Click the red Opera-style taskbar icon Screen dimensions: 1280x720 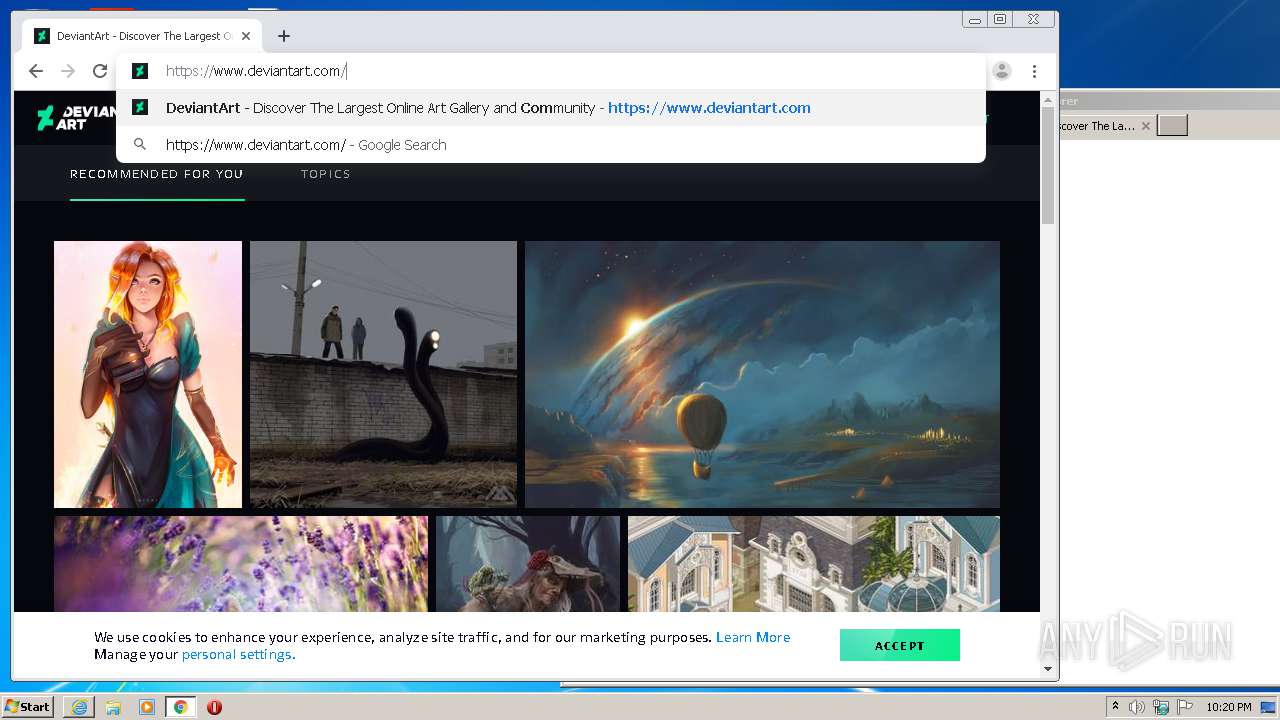click(214, 707)
